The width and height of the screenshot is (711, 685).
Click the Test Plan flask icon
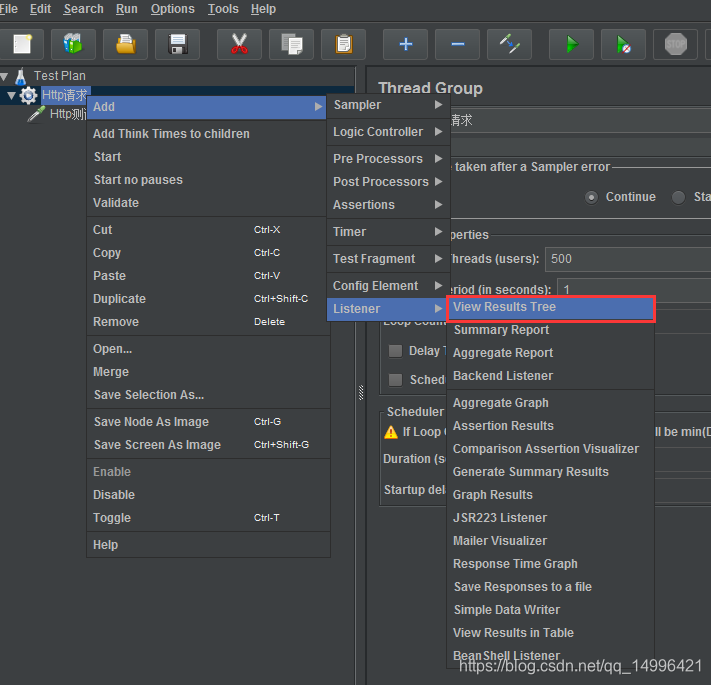(x=20, y=76)
